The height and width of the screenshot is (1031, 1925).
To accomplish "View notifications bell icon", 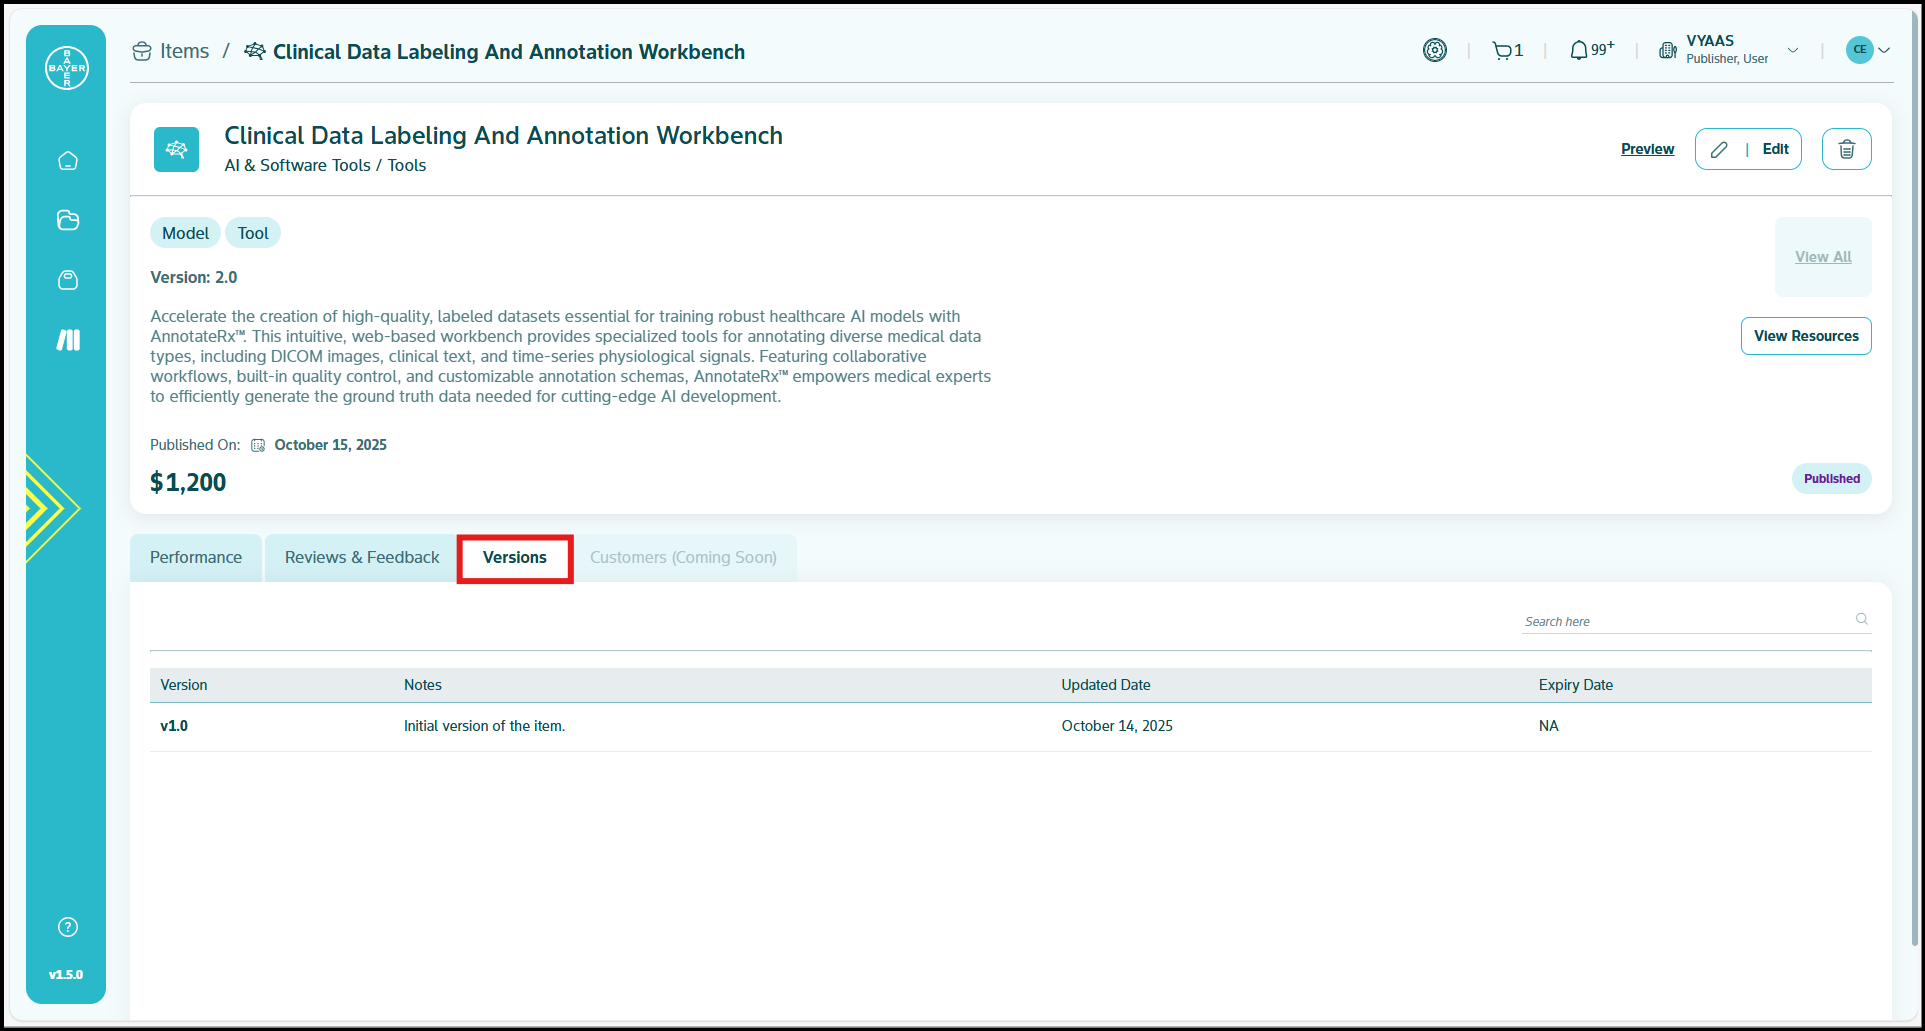I will 1579,50.
